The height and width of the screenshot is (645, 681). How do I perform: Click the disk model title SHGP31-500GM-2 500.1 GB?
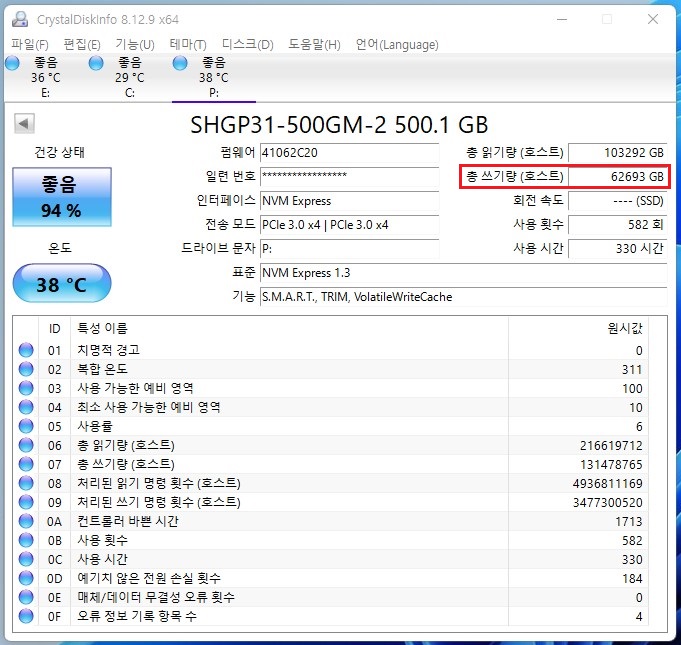coord(339,125)
